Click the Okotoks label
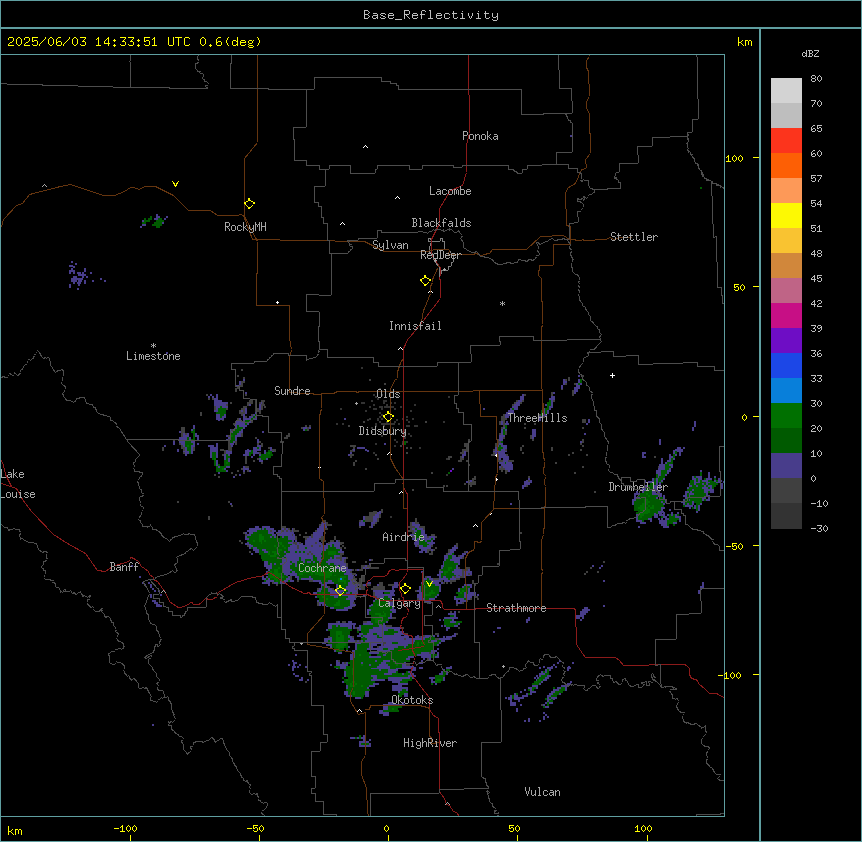Viewport: 862px width, 842px height. (412, 700)
